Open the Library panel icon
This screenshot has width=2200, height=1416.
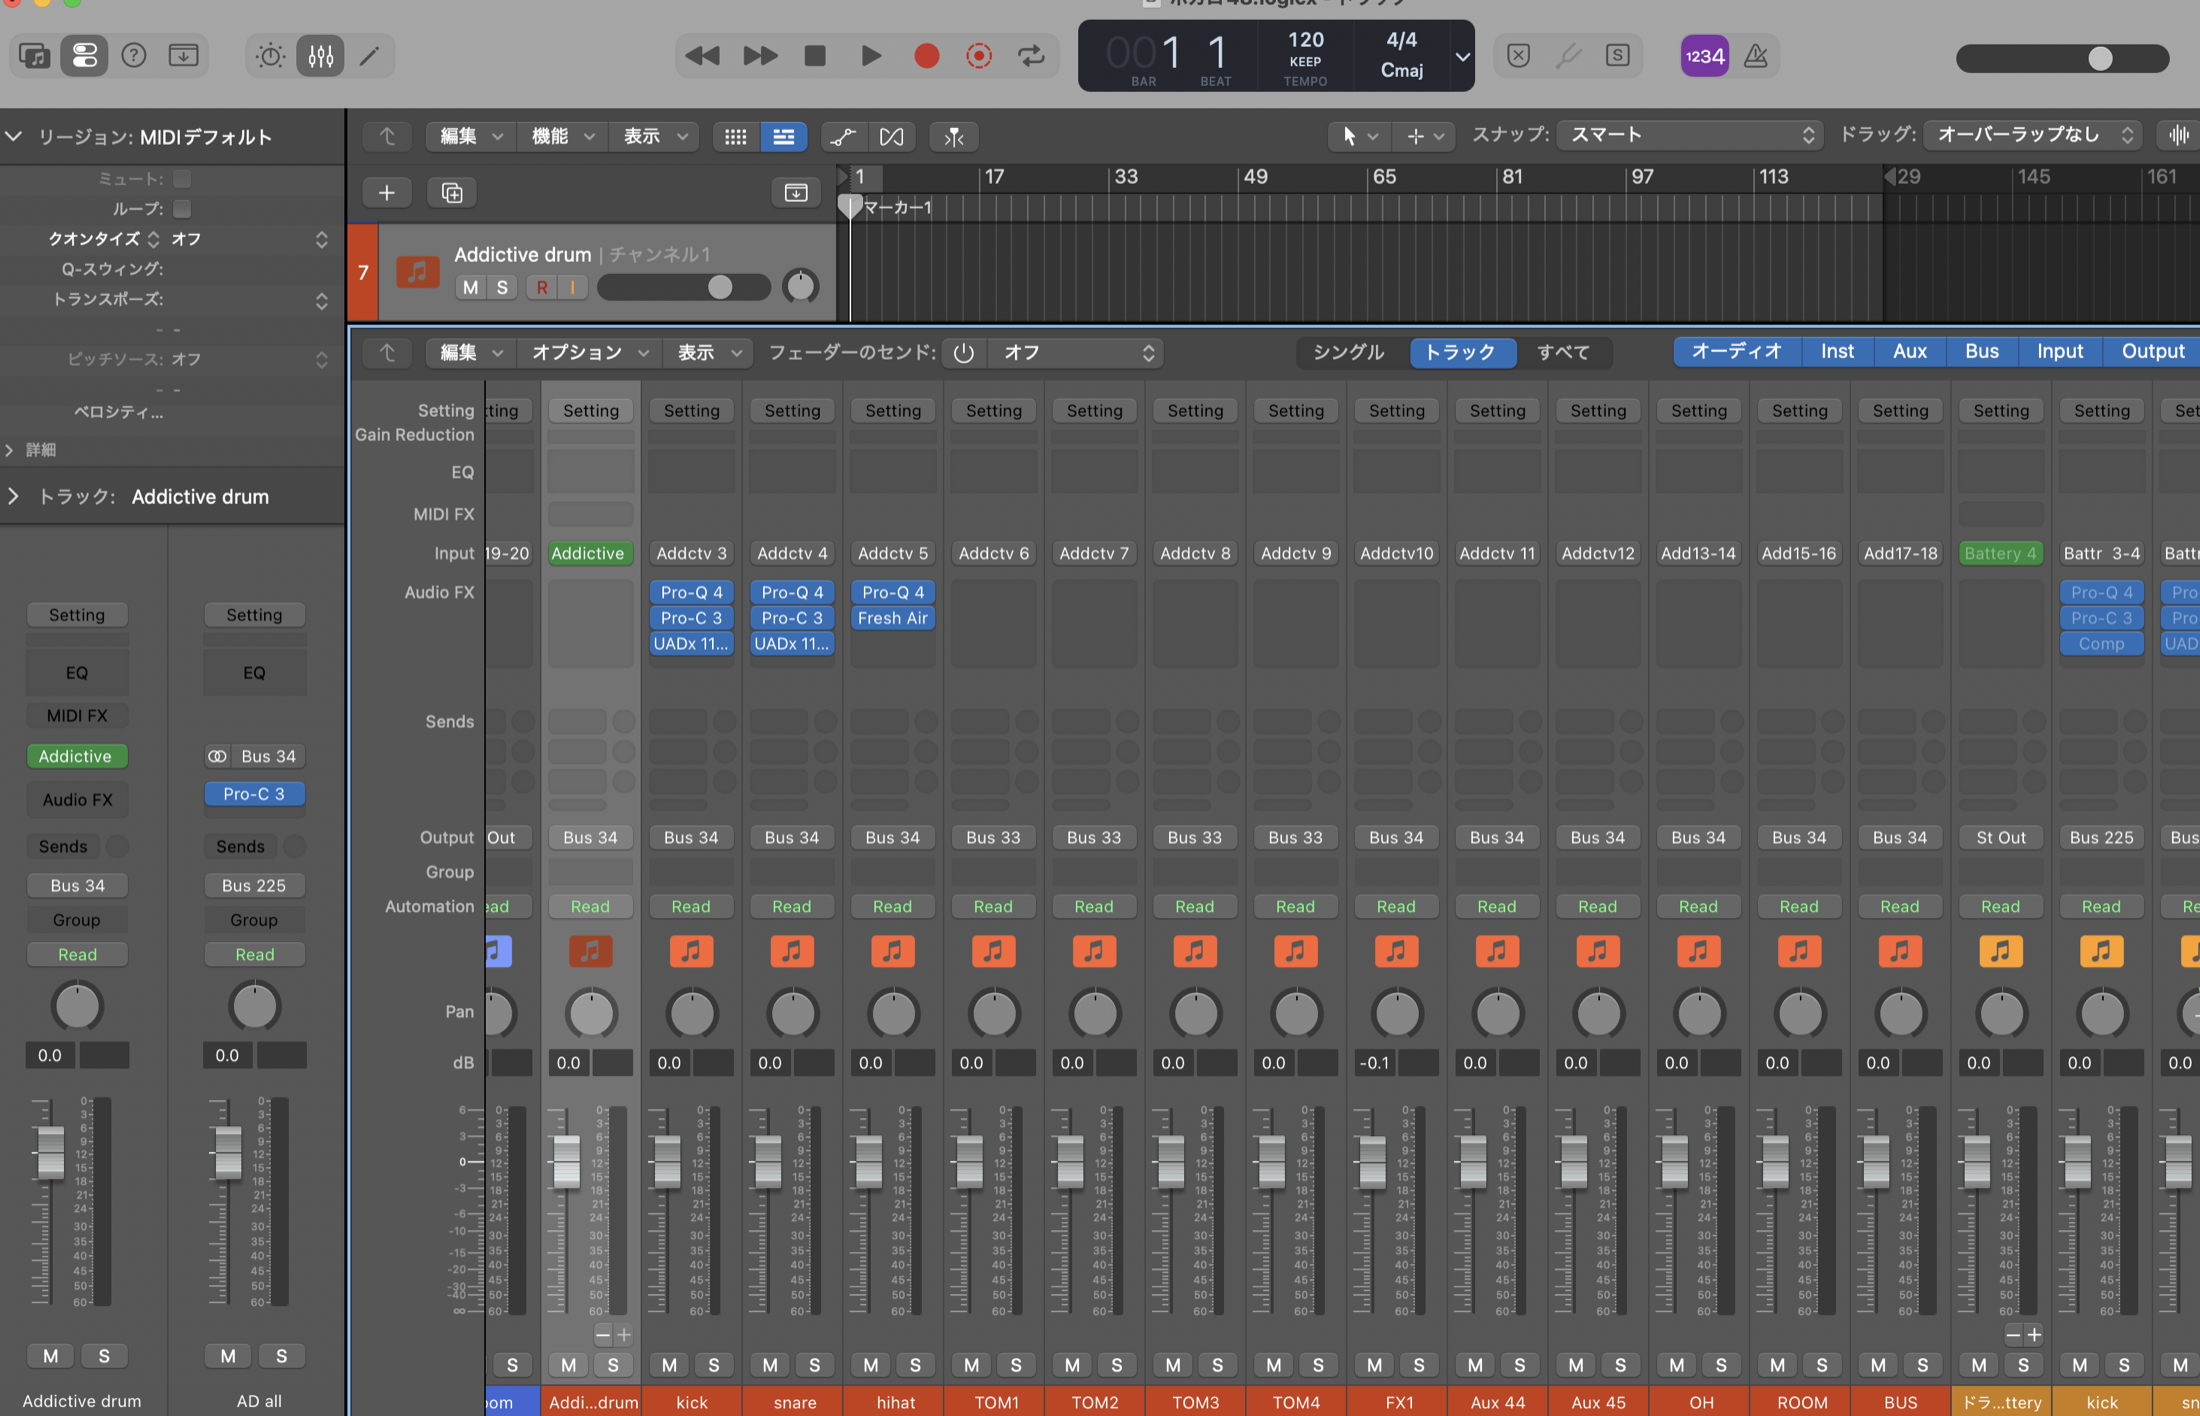pos(35,56)
